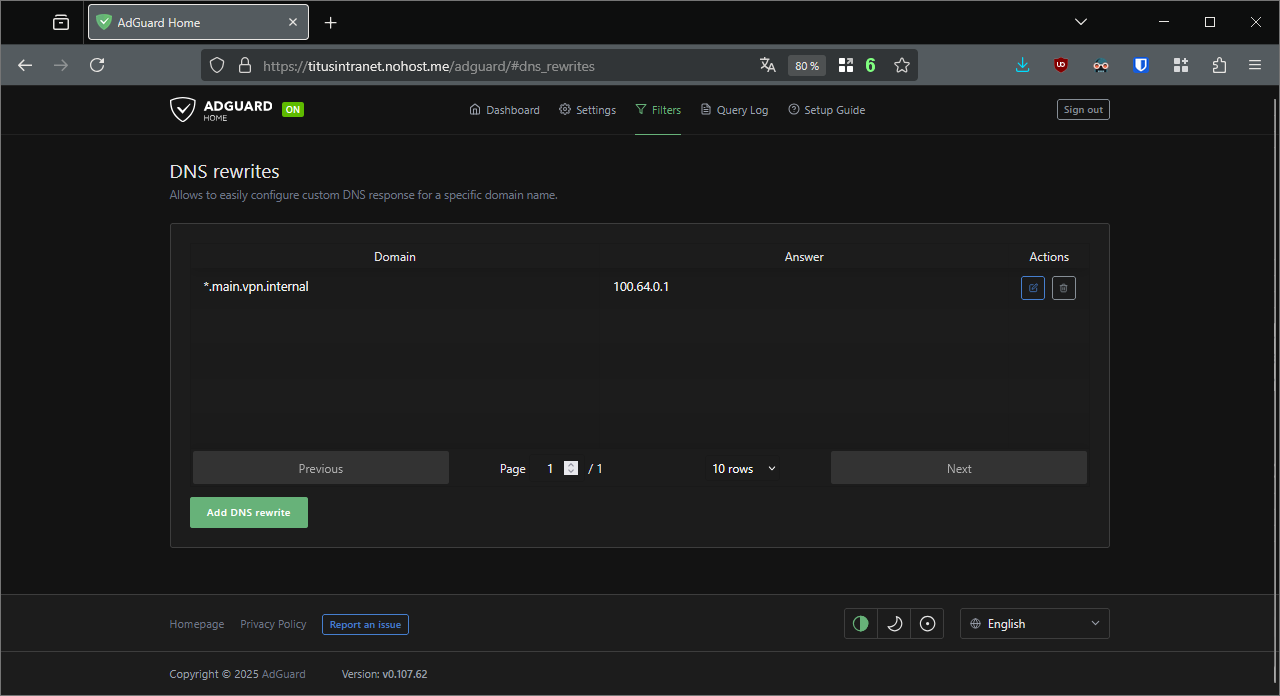Select the light theme sun option

[928, 624]
